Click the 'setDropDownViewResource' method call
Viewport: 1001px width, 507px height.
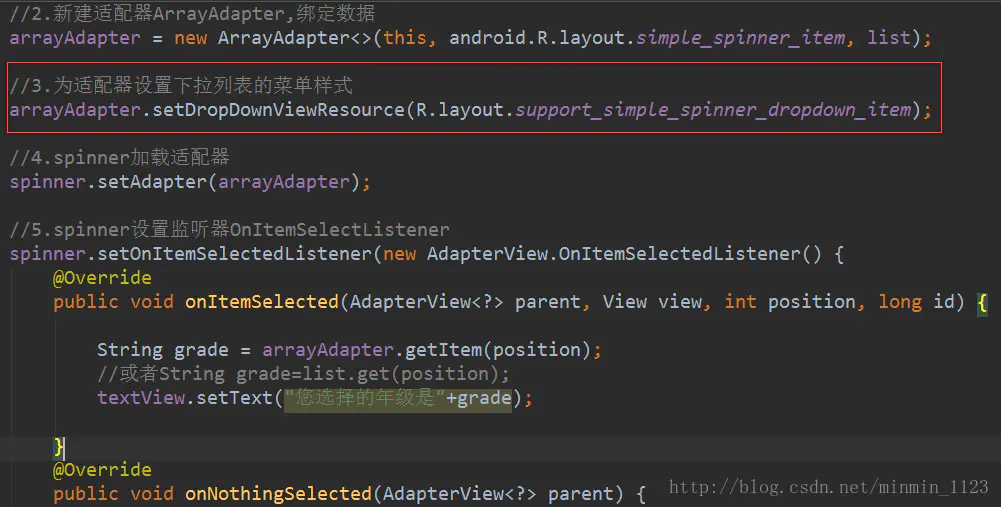[x=278, y=110]
